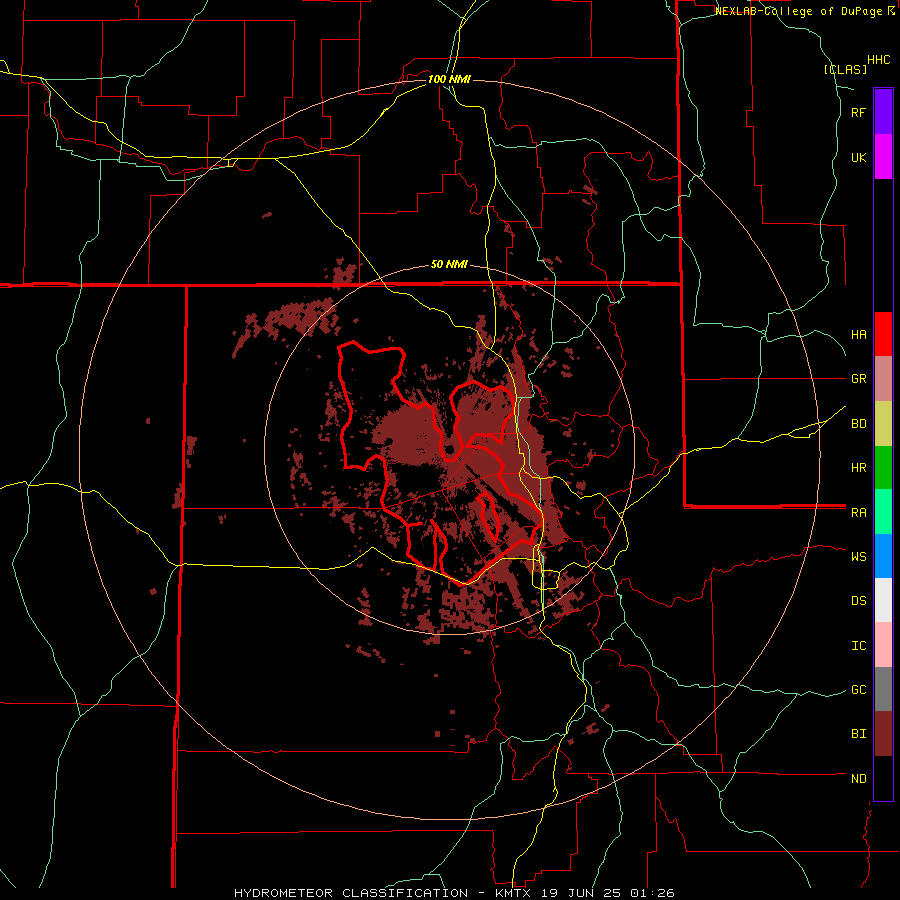The width and height of the screenshot is (900, 900).
Task: Click the BI legend label
Action: pyautogui.click(x=858, y=734)
